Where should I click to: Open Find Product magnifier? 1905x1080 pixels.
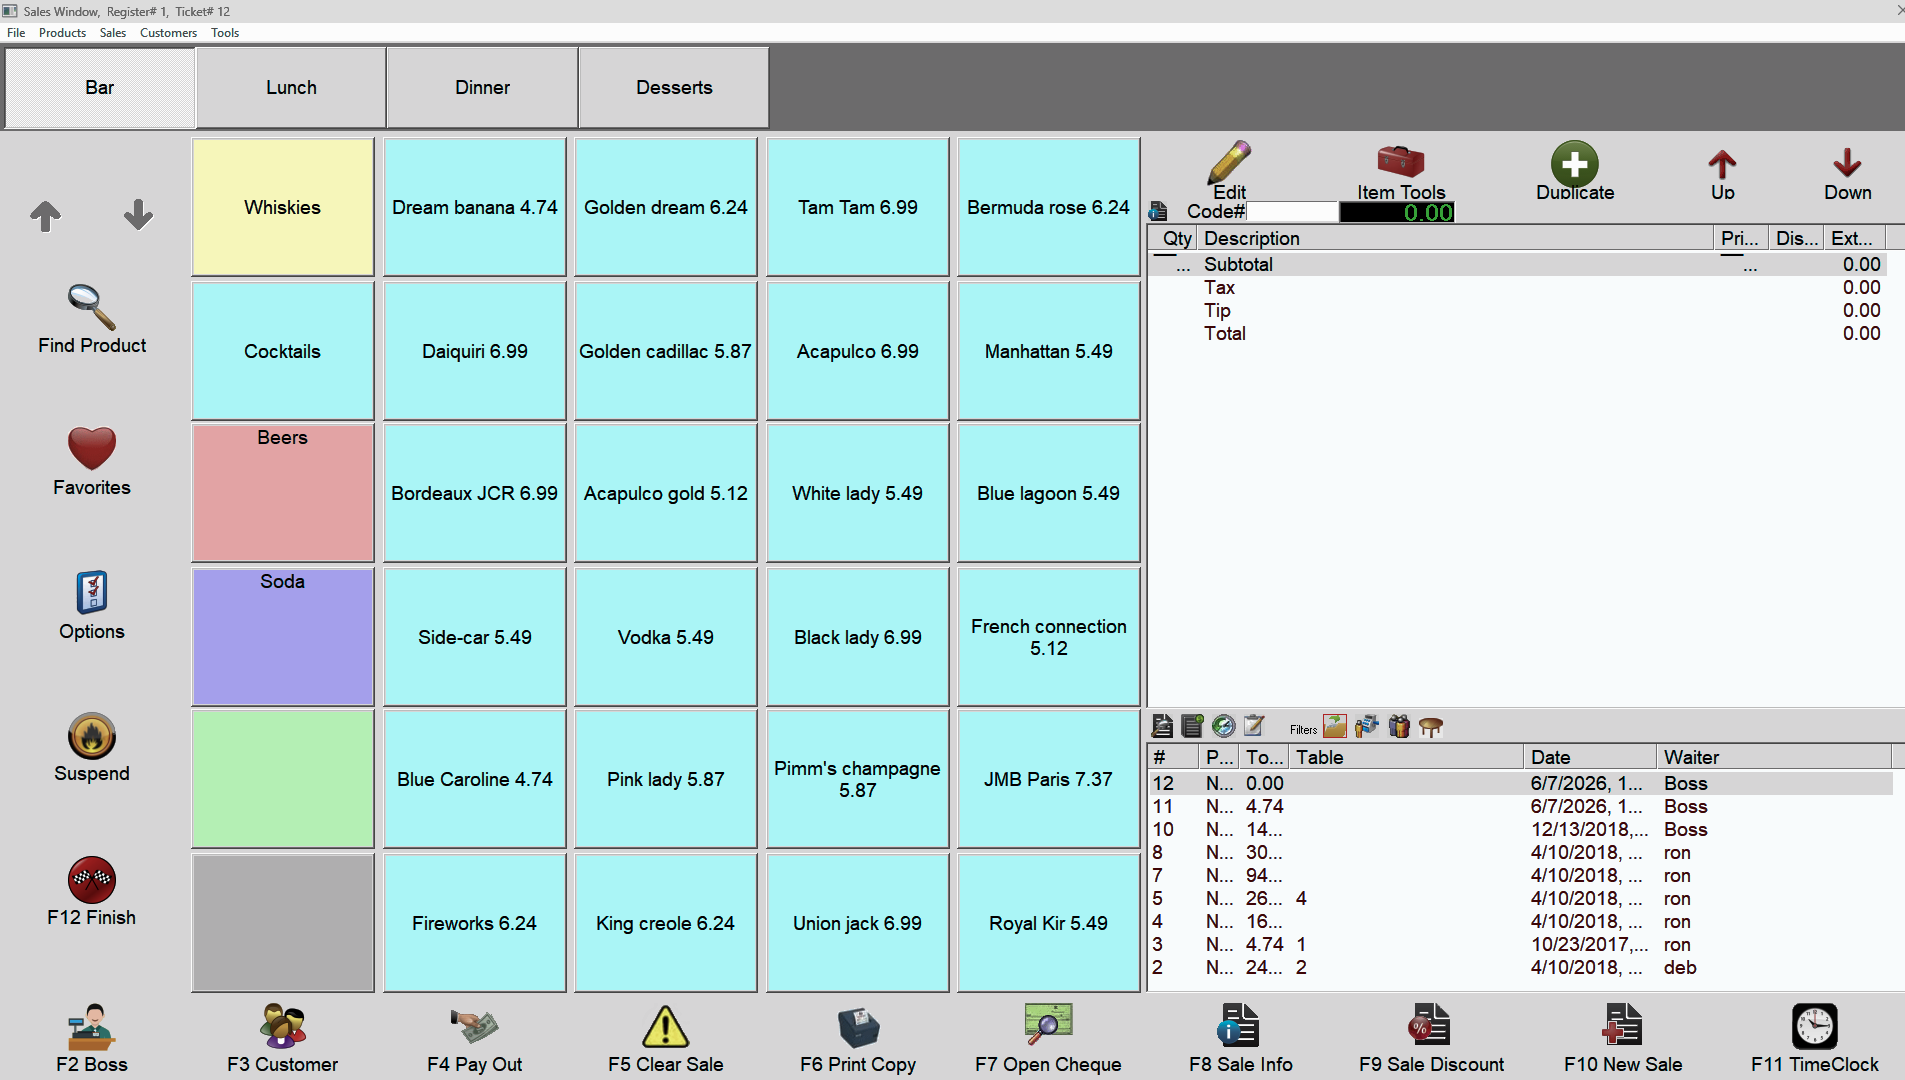point(92,319)
